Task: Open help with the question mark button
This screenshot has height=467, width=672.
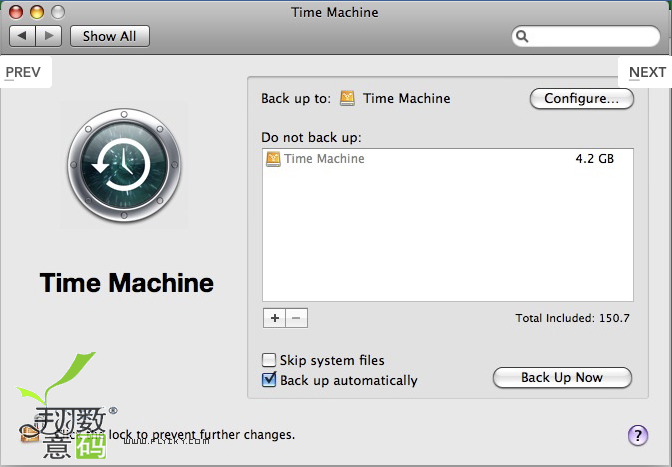Action: [638, 435]
